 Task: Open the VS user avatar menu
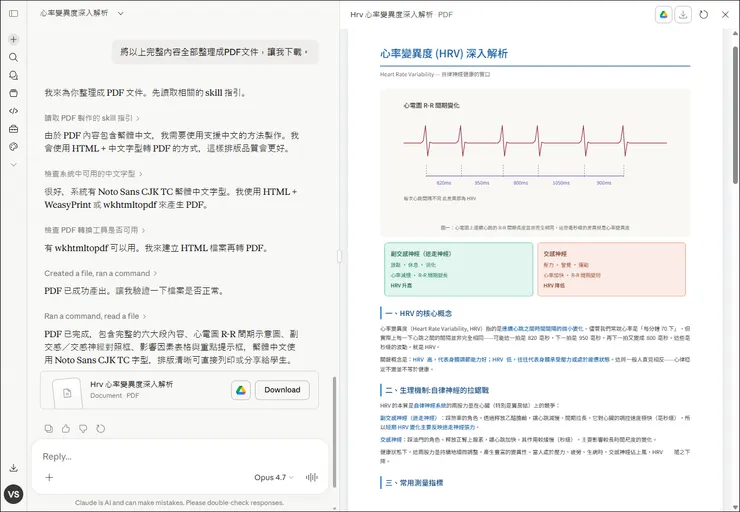(x=14, y=494)
